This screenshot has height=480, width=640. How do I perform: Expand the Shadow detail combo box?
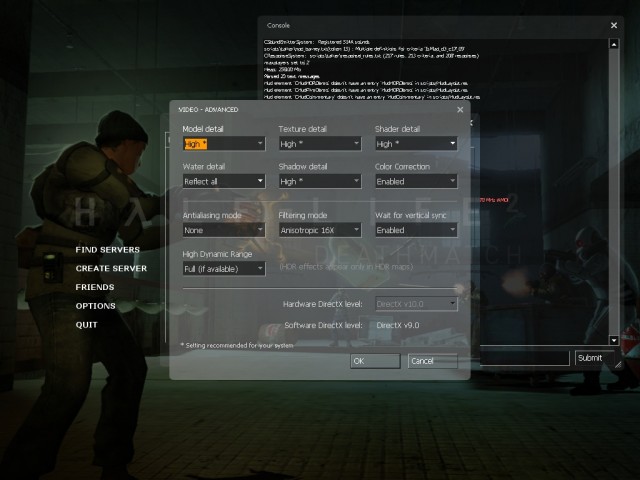[x=320, y=181]
